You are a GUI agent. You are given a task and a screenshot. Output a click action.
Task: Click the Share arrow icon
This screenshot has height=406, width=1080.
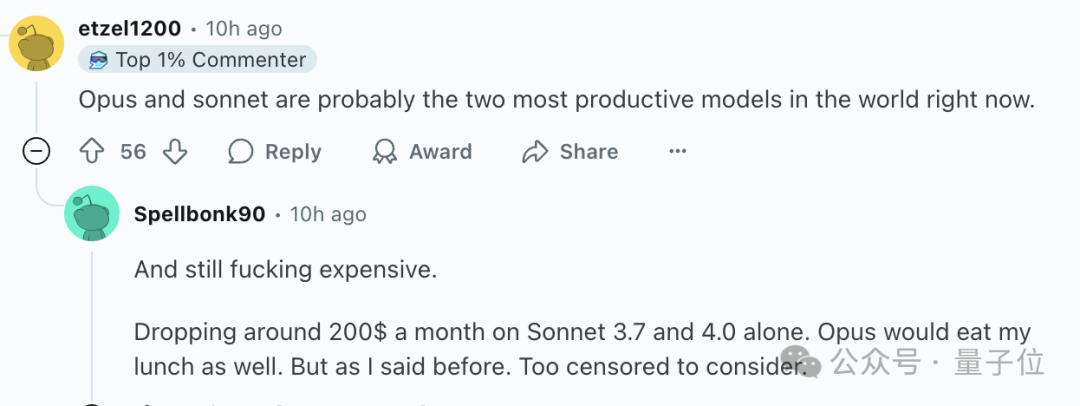[534, 151]
